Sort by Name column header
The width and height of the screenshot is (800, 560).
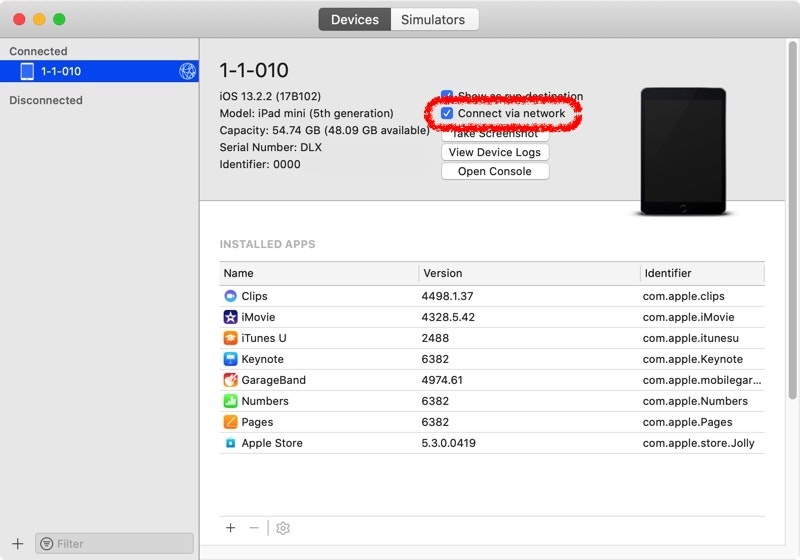[x=319, y=273]
